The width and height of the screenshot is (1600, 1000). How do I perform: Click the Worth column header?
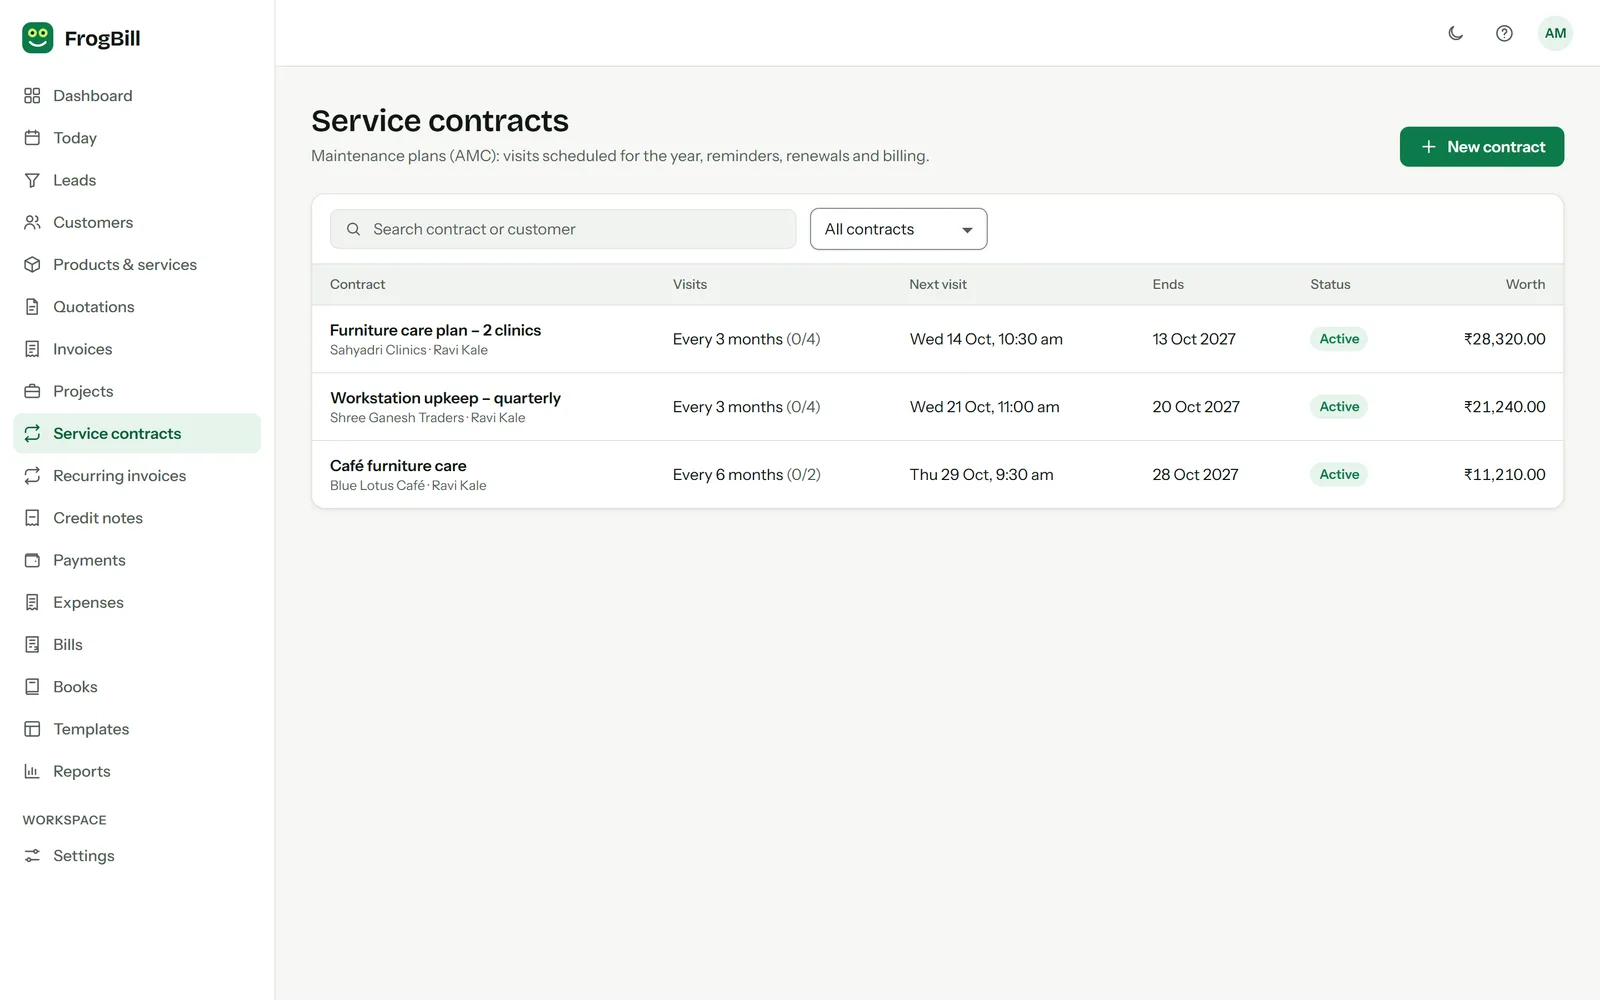[1525, 284]
